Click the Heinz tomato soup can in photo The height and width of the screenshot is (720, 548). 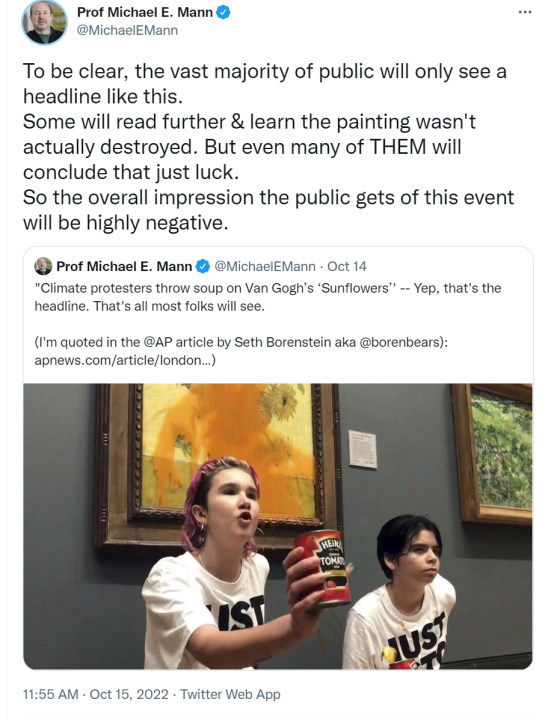tap(323, 568)
